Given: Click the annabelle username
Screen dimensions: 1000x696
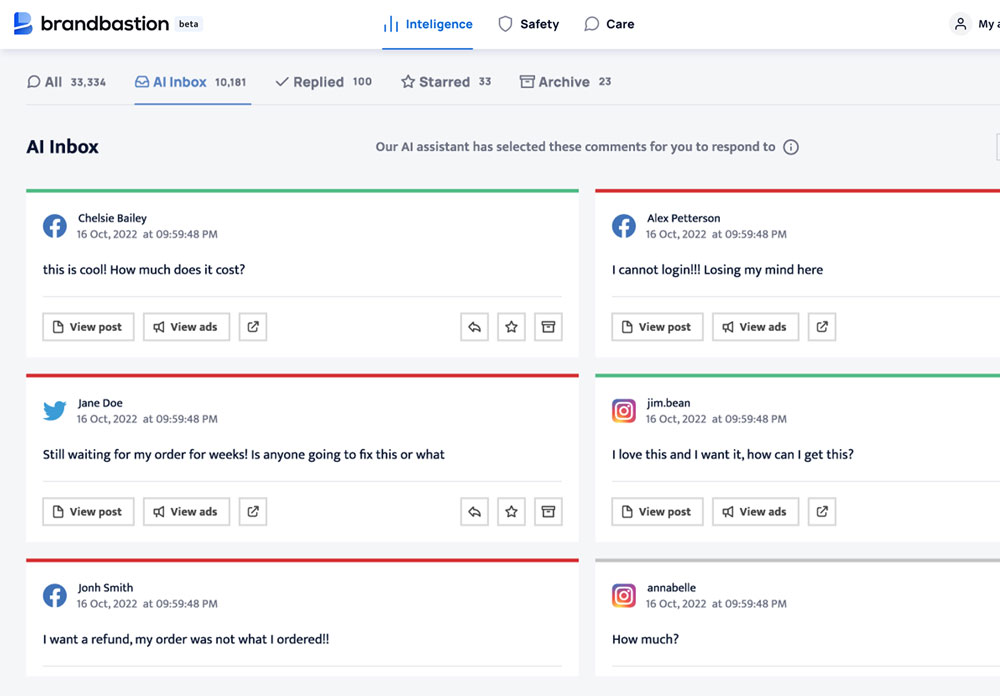Looking at the screenshot, I should point(671,588).
